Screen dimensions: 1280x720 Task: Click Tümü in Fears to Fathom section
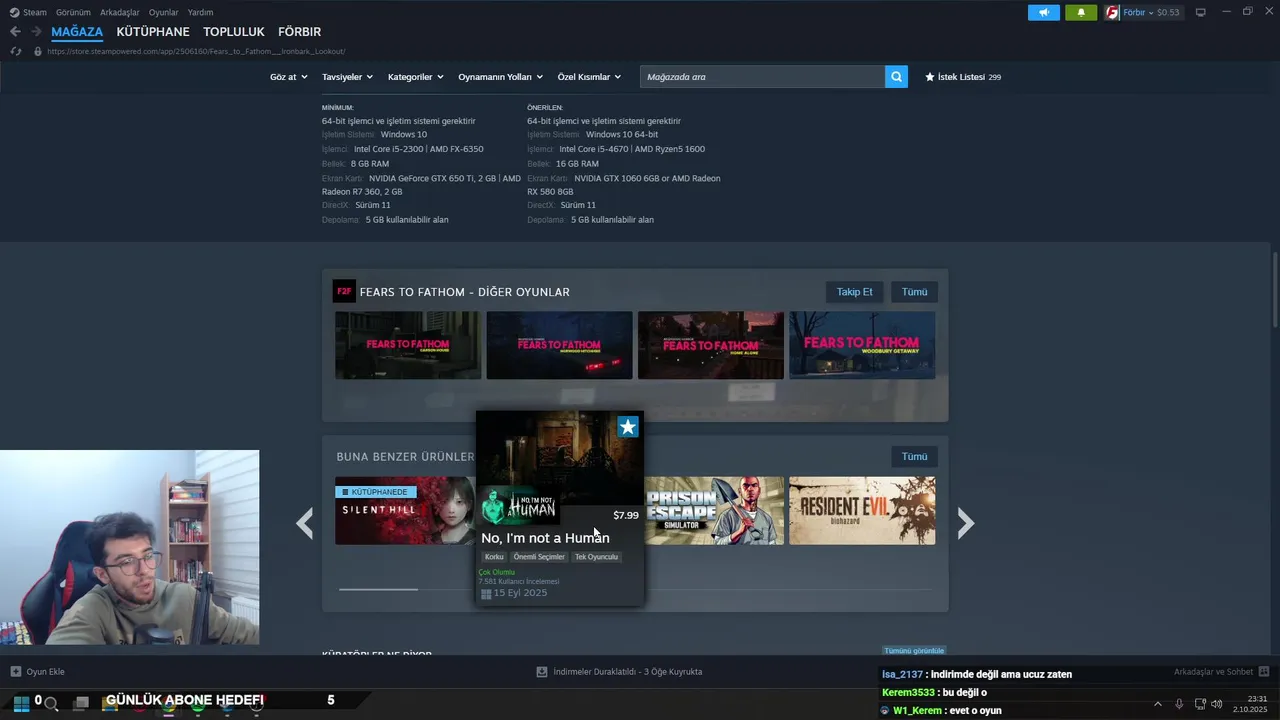(x=914, y=292)
